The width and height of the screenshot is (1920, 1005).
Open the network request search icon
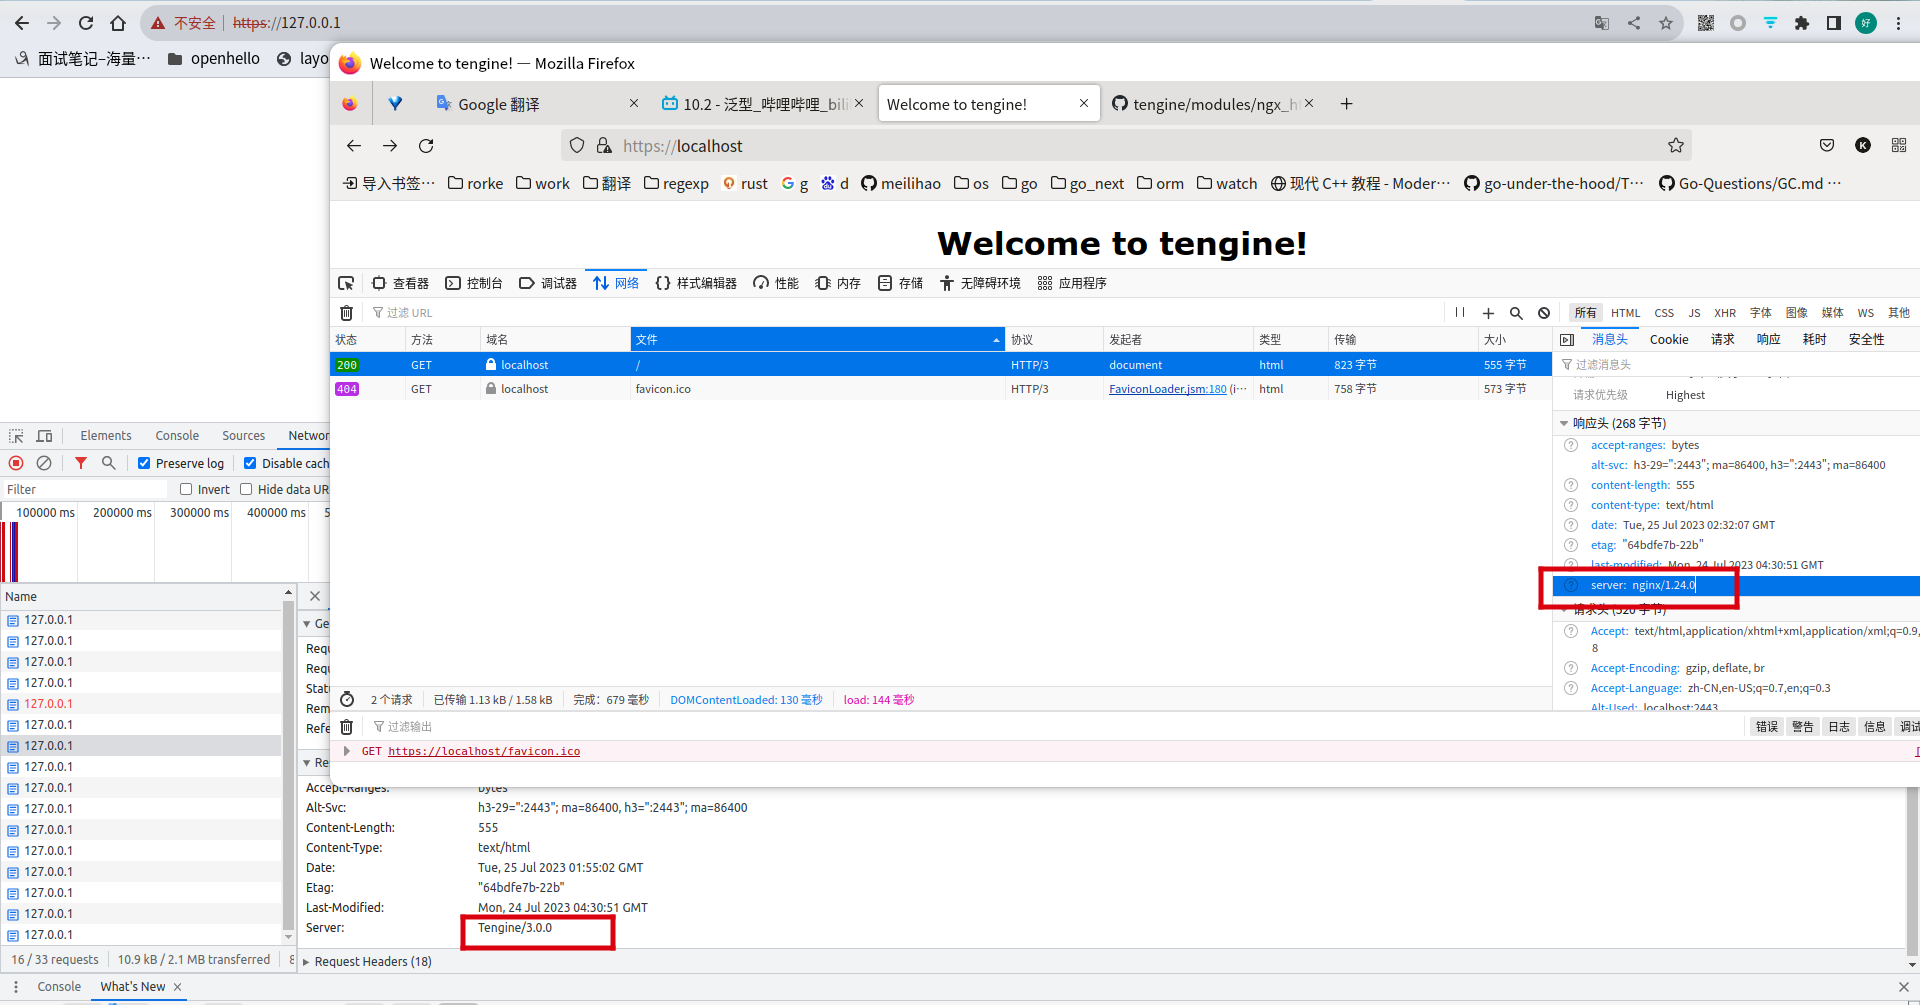coord(1516,312)
